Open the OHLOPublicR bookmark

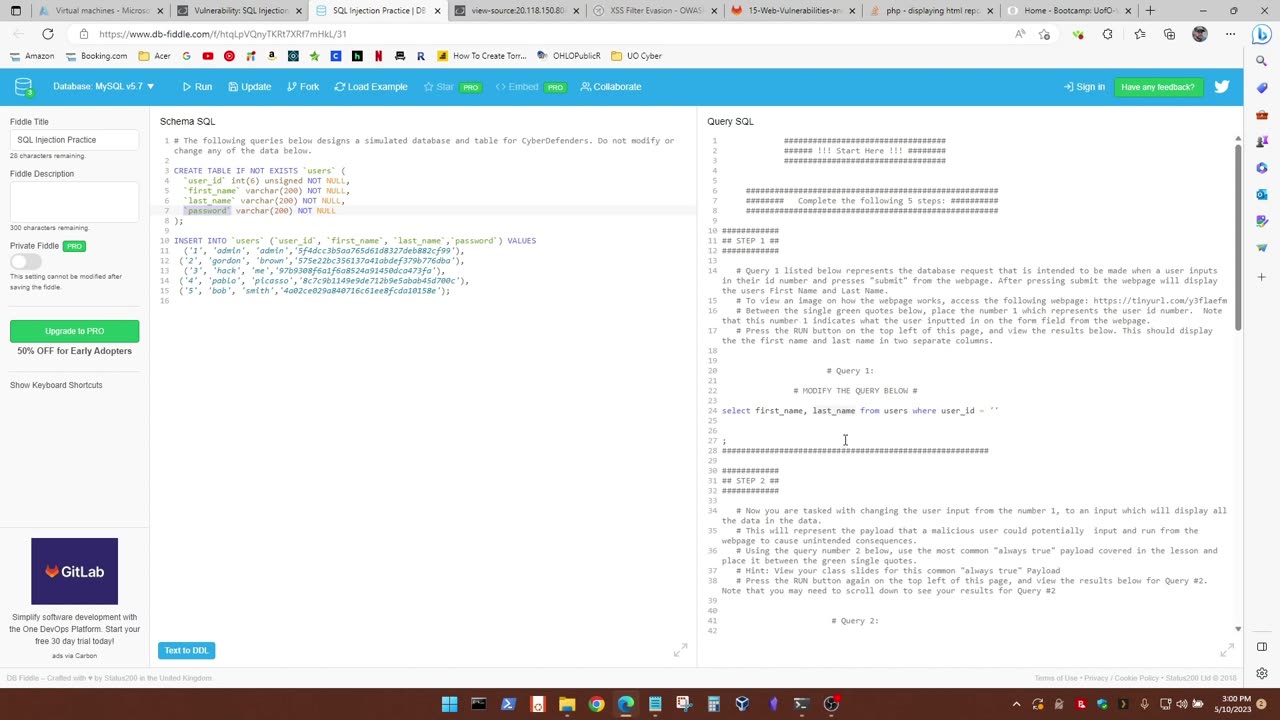click(x=569, y=56)
